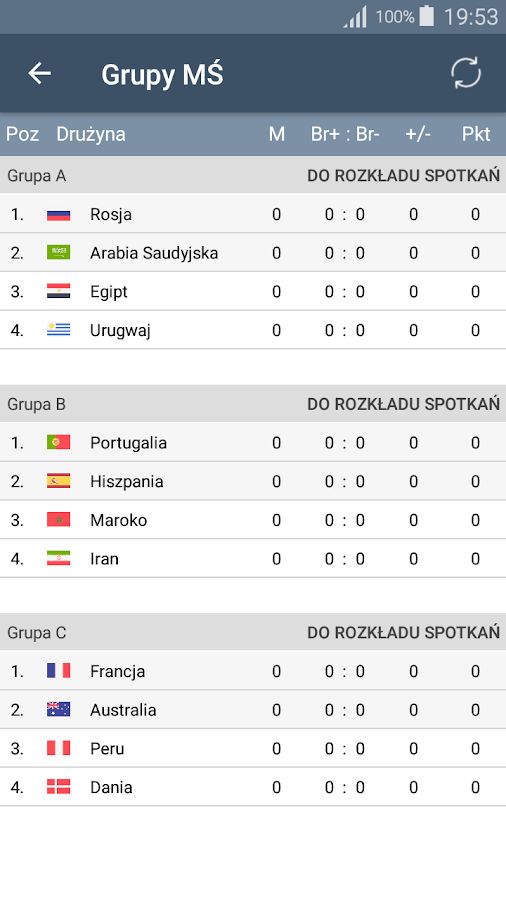
Task: Tap the Saudi Arabia flag icon
Action: click(59, 253)
